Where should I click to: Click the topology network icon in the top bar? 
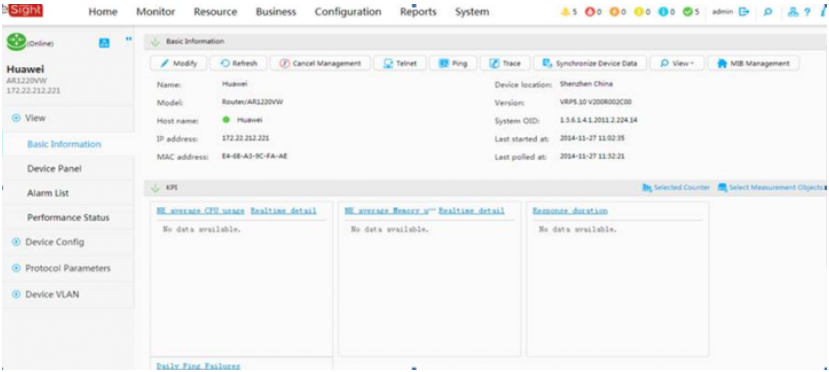click(792, 12)
